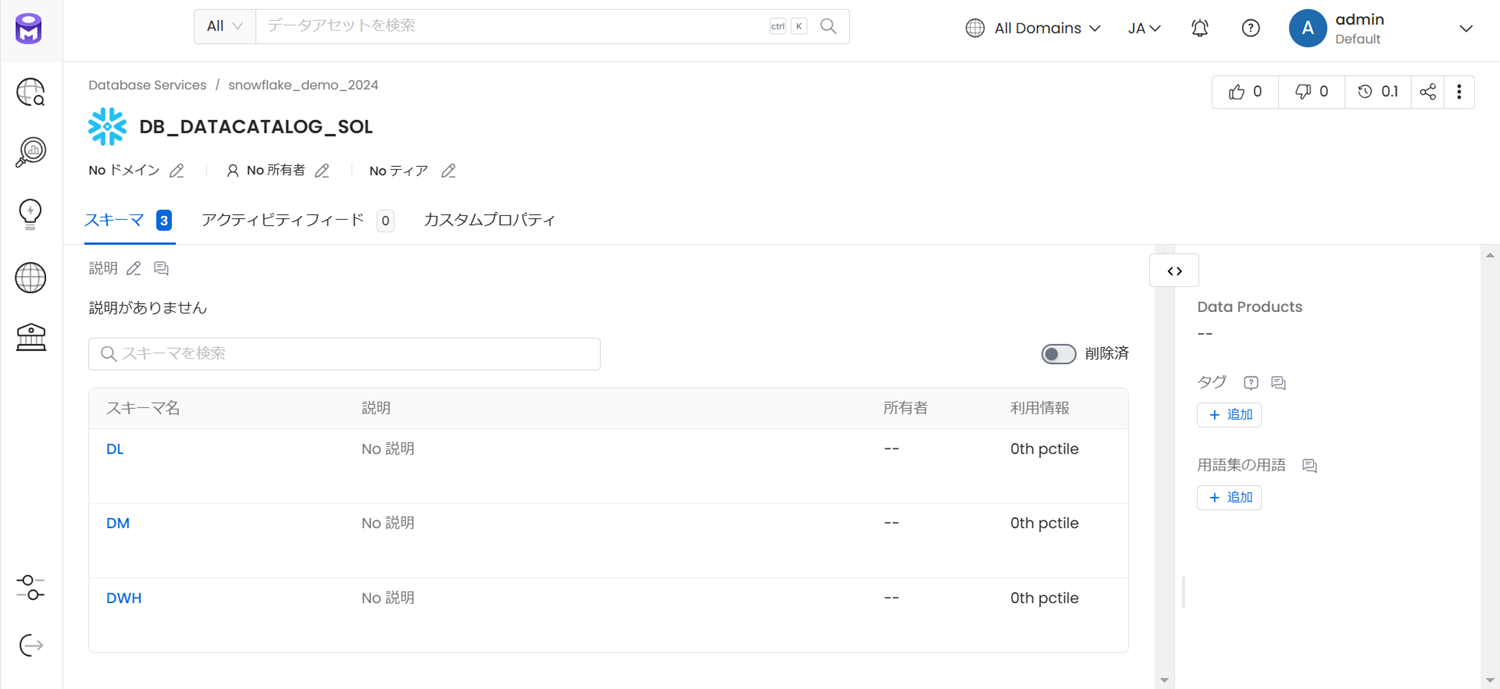Open the snowflake_demo_2024 breadcrumb link
The width and height of the screenshot is (1500, 689).
(x=303, y=85)
